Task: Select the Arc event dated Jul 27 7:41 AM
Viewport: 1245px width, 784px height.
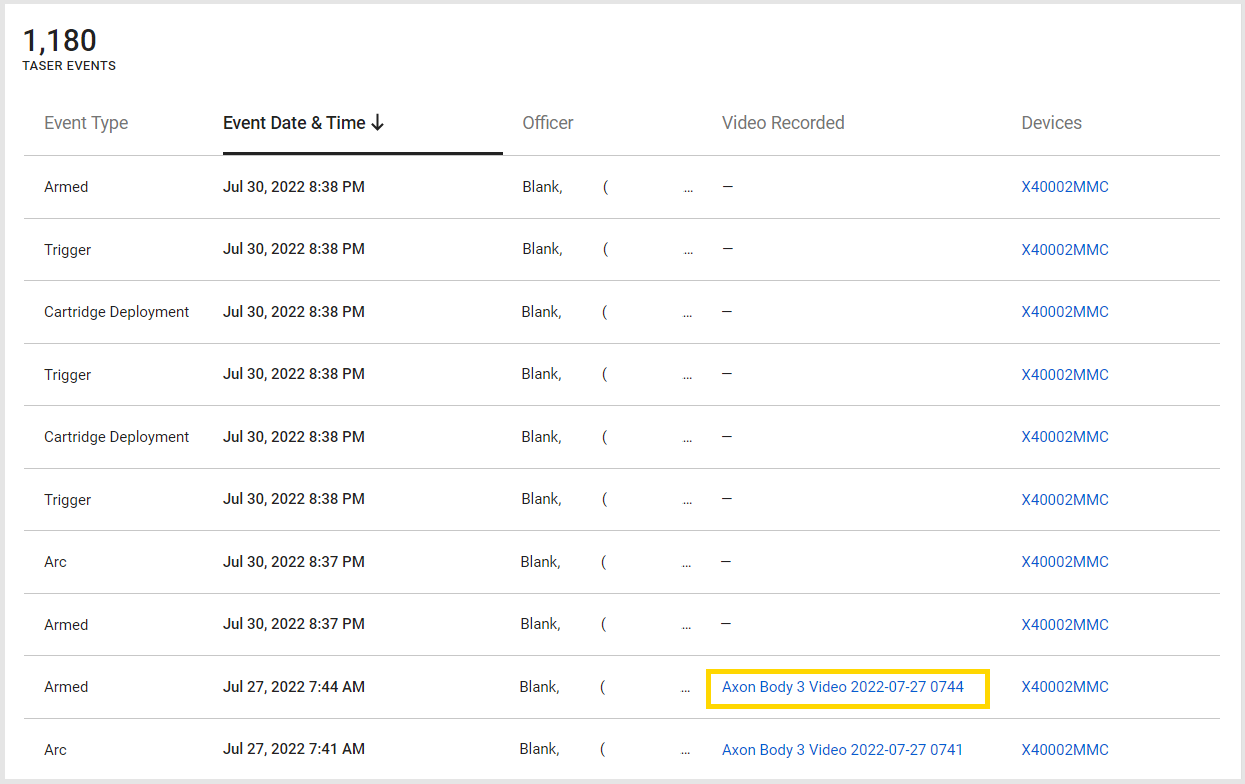Action: point(56,750)
